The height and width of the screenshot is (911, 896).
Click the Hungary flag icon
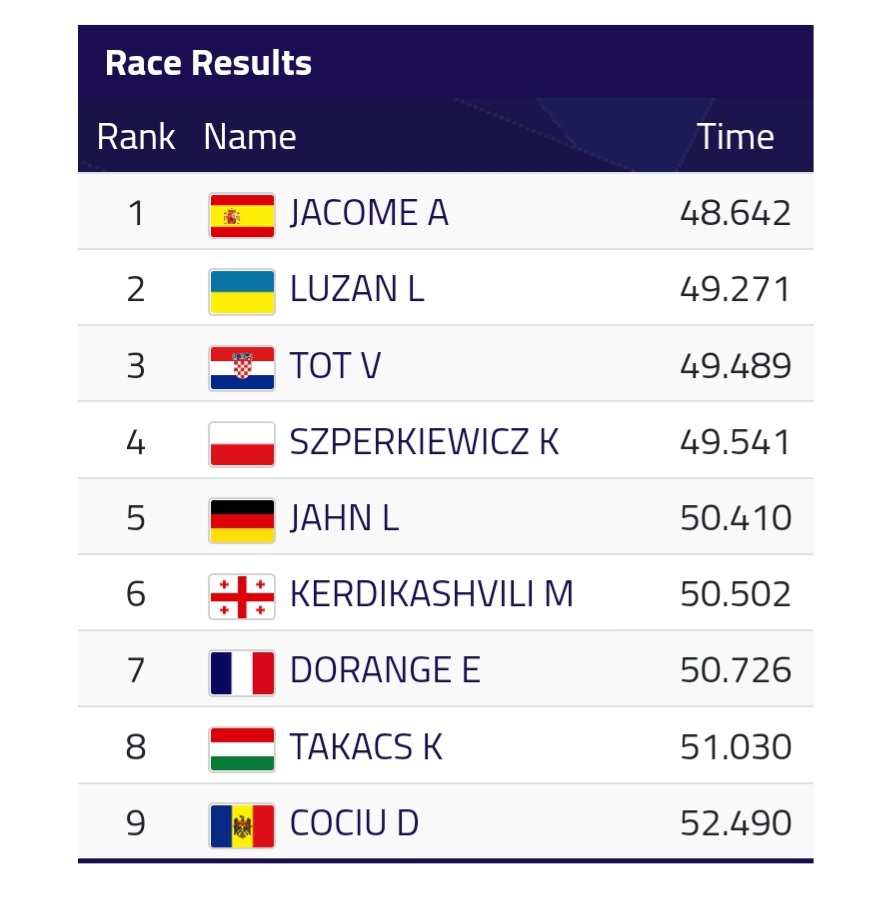pyautogui.click(x=242, y=748)
